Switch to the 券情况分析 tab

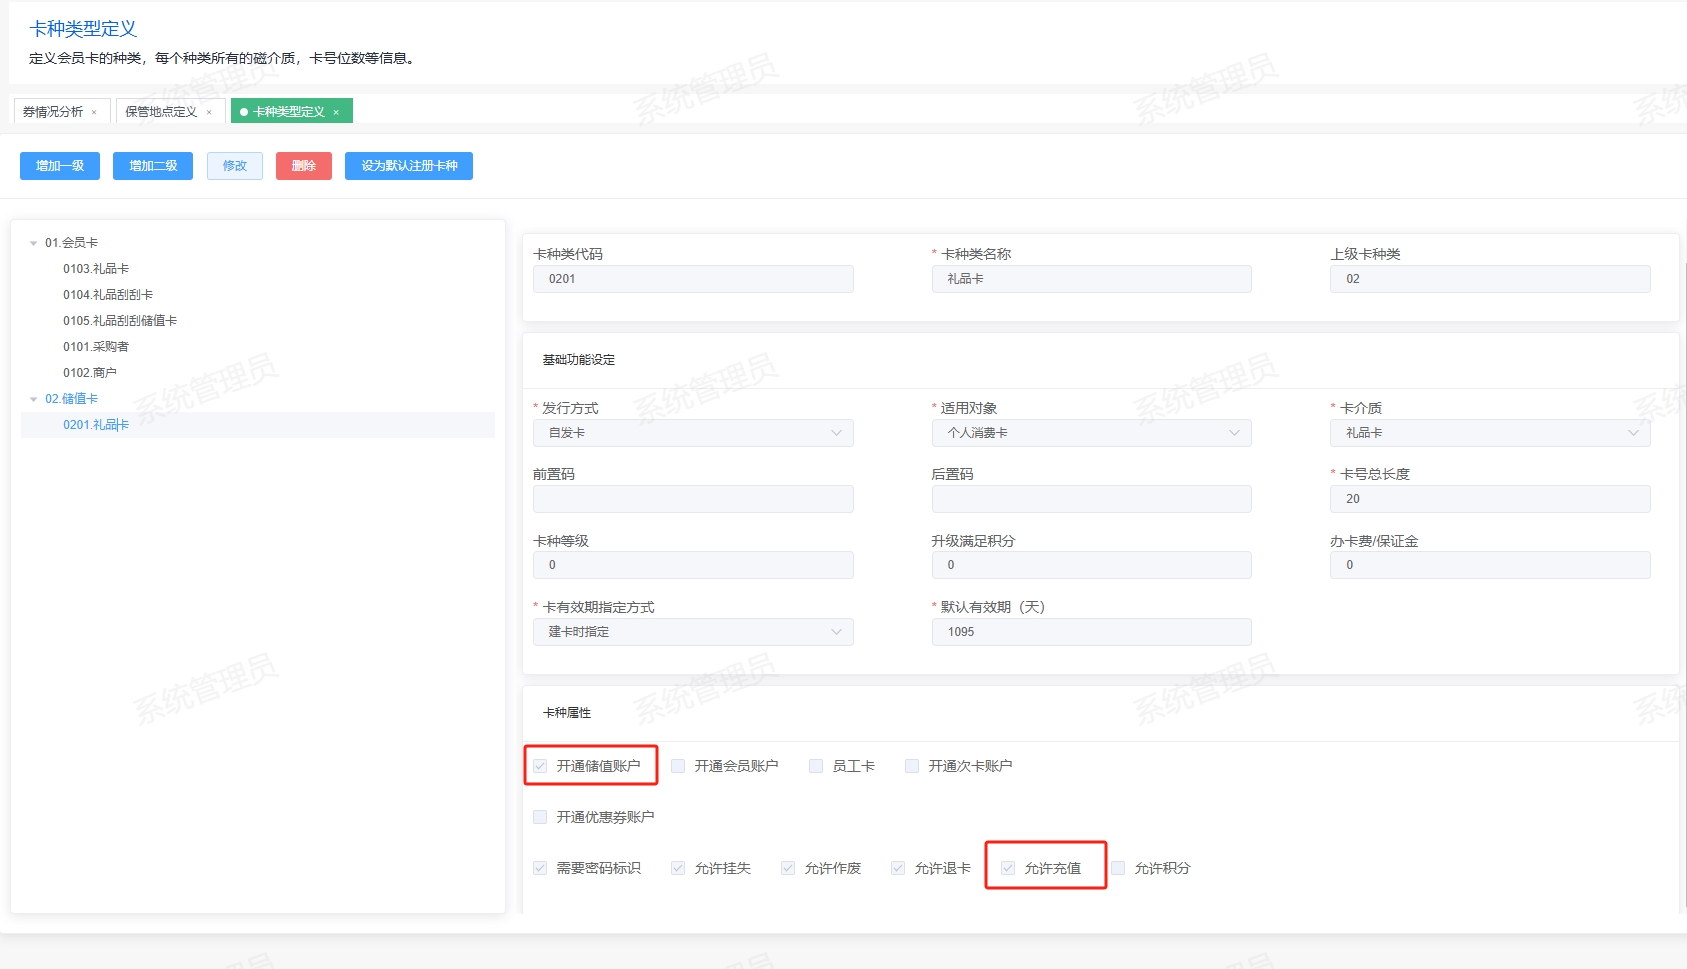click(53, 112)
